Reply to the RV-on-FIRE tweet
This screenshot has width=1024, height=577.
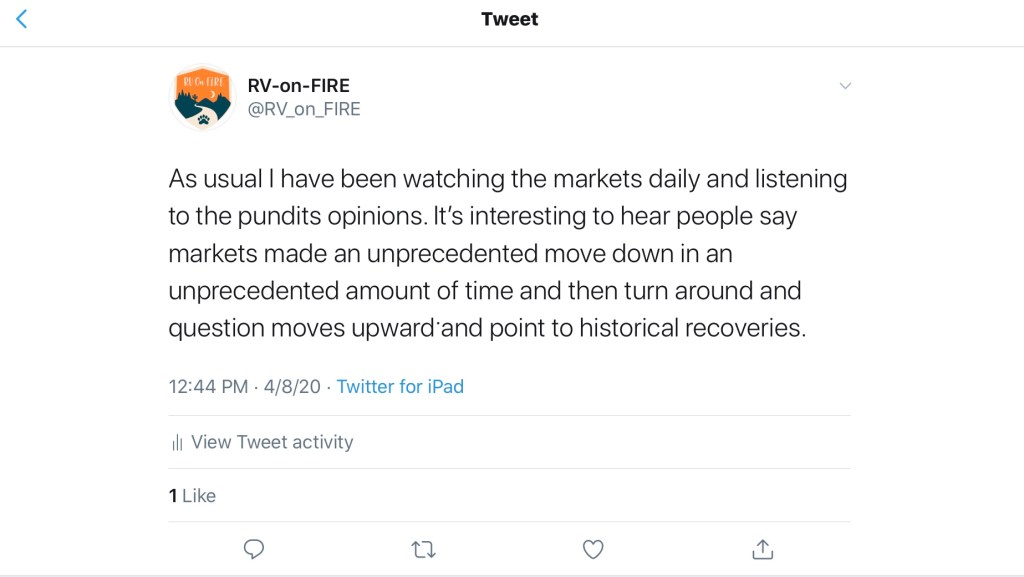click(x=254, y=548)
